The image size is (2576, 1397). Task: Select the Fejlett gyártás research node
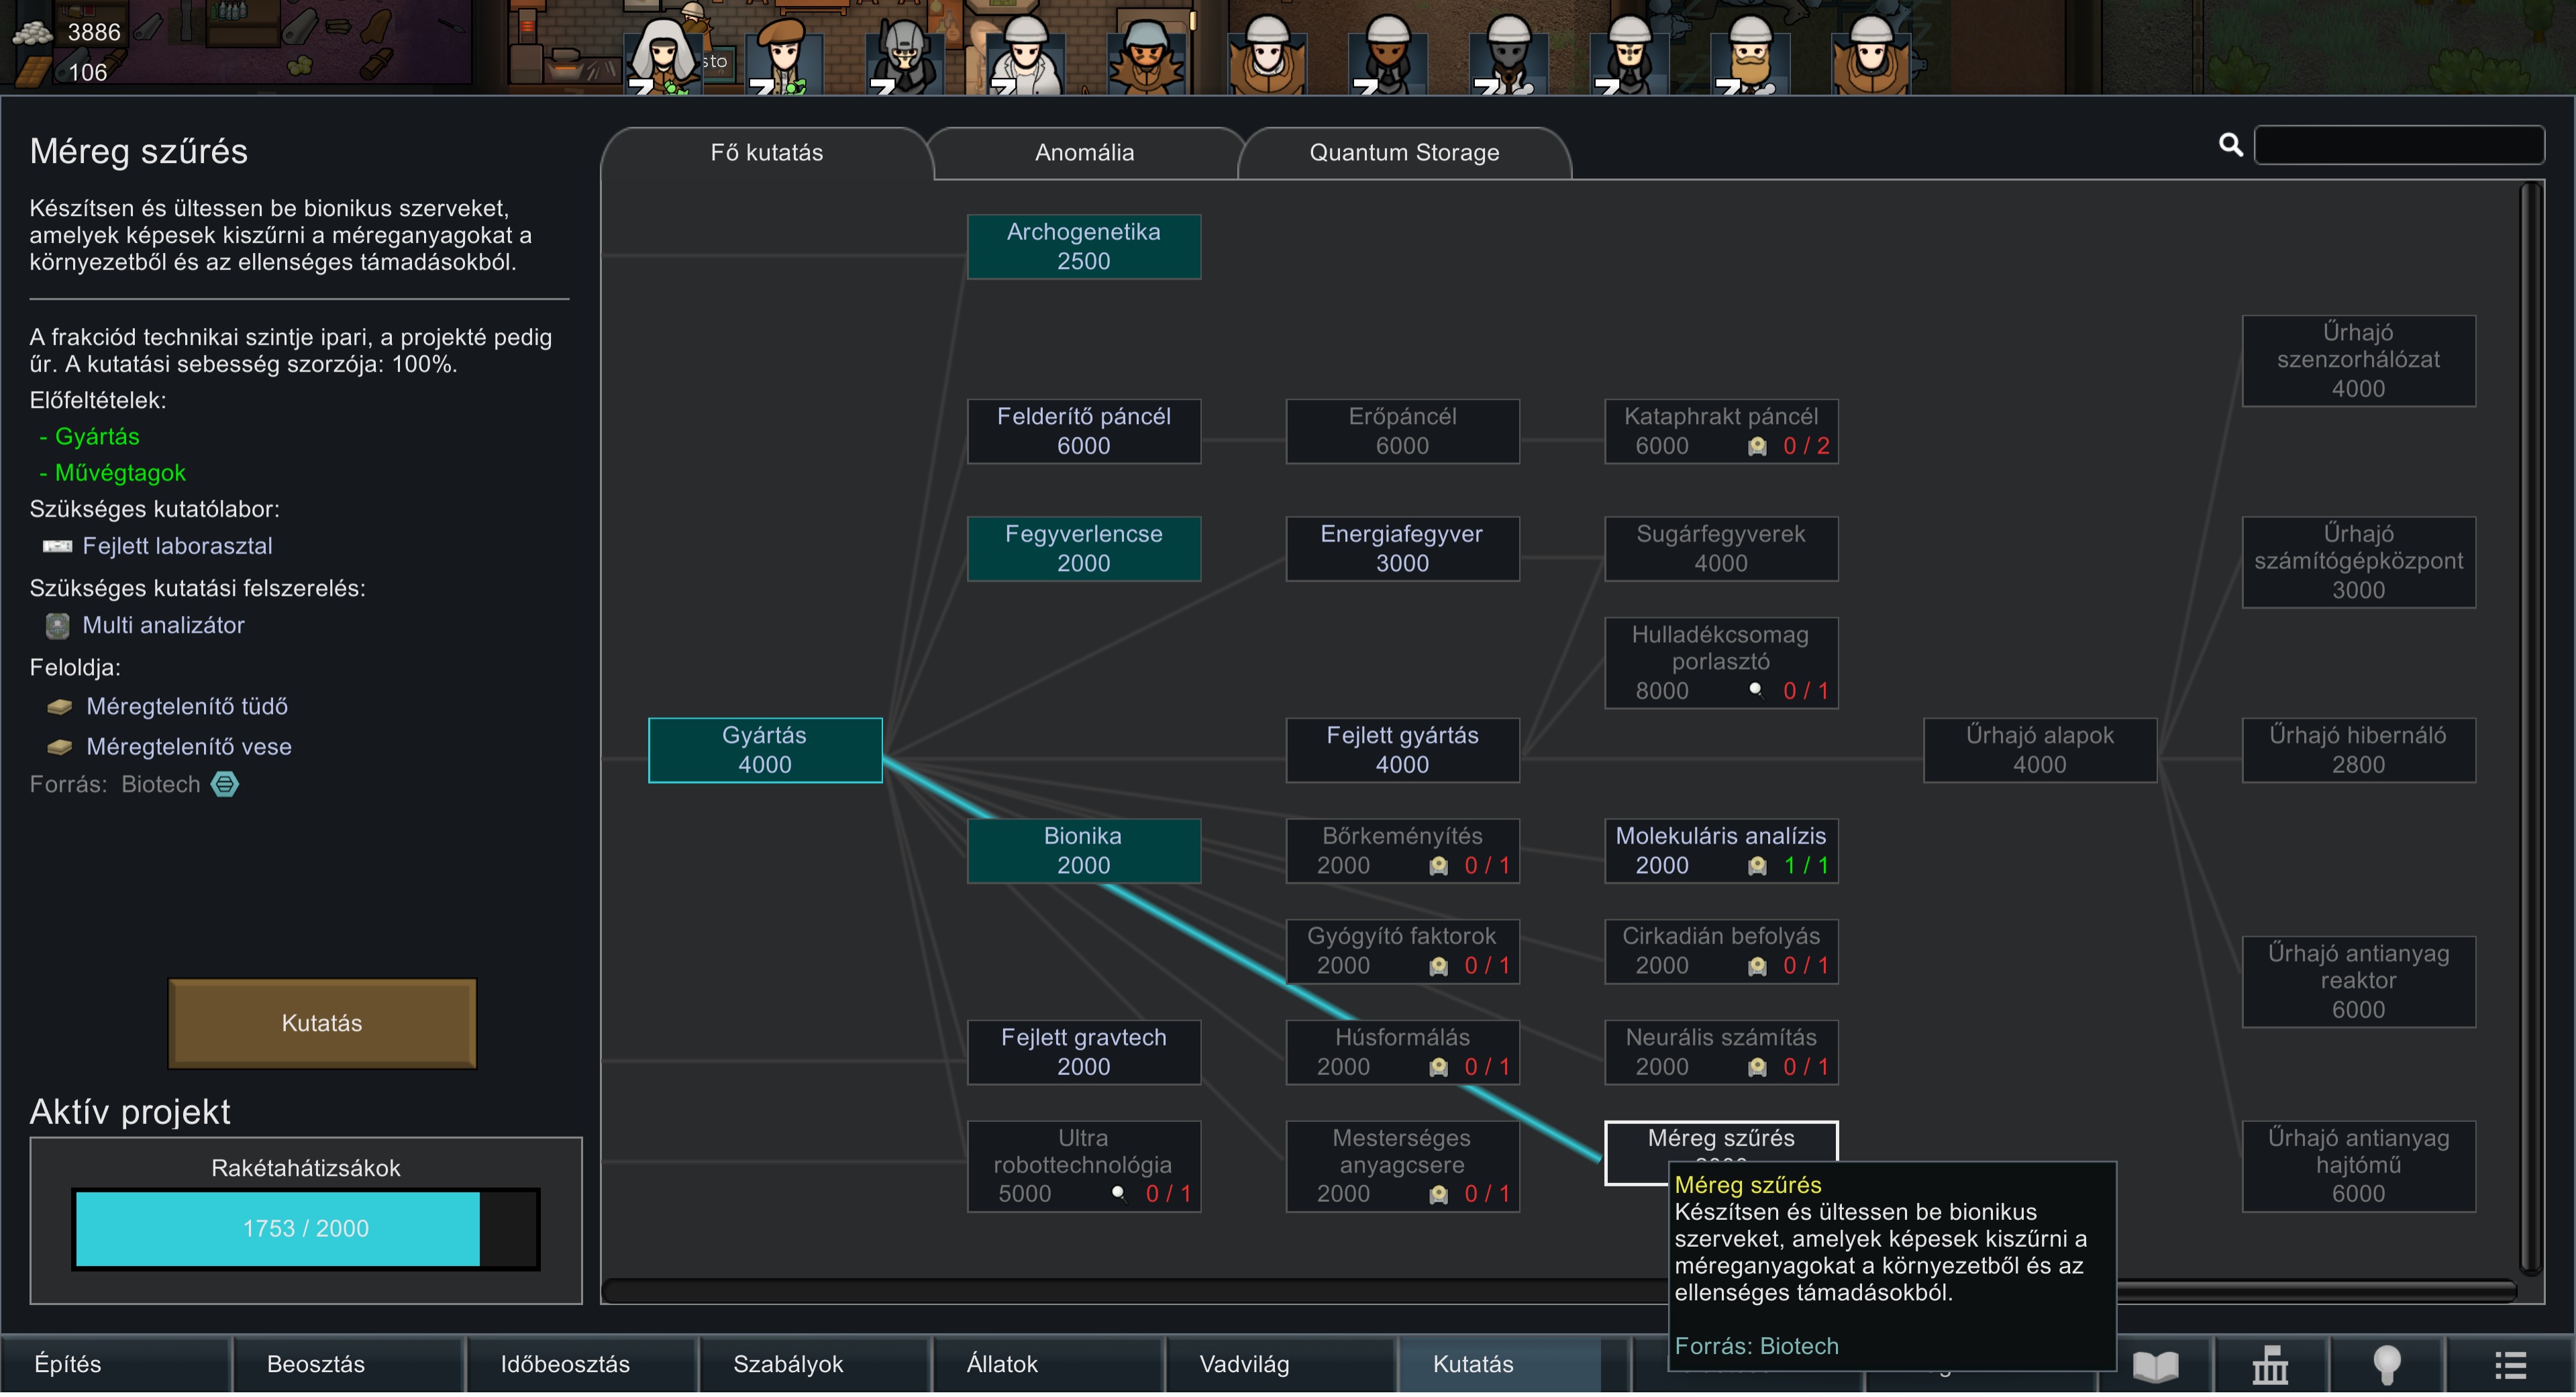pos(1402,751)
